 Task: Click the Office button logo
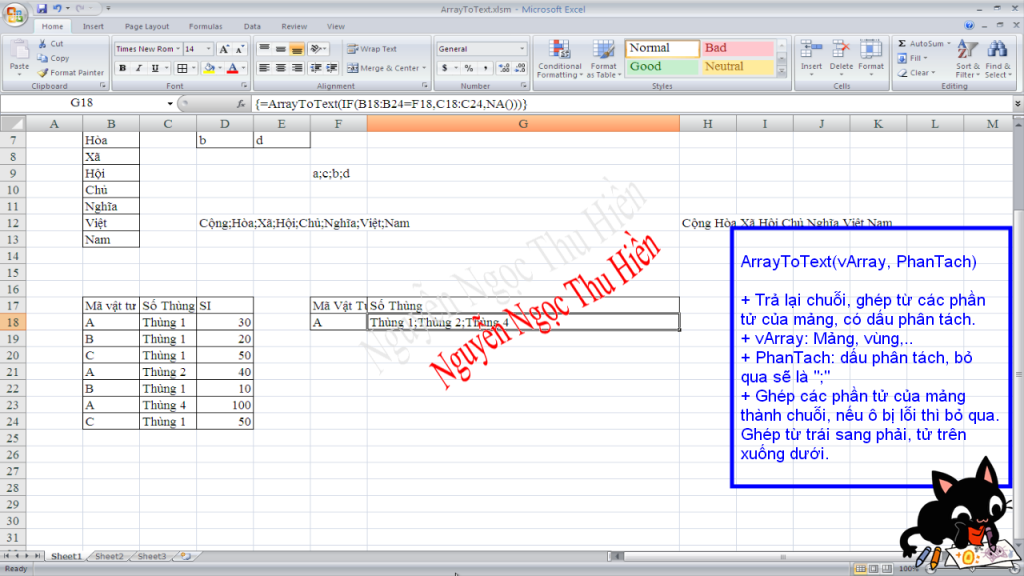(15, 13)
